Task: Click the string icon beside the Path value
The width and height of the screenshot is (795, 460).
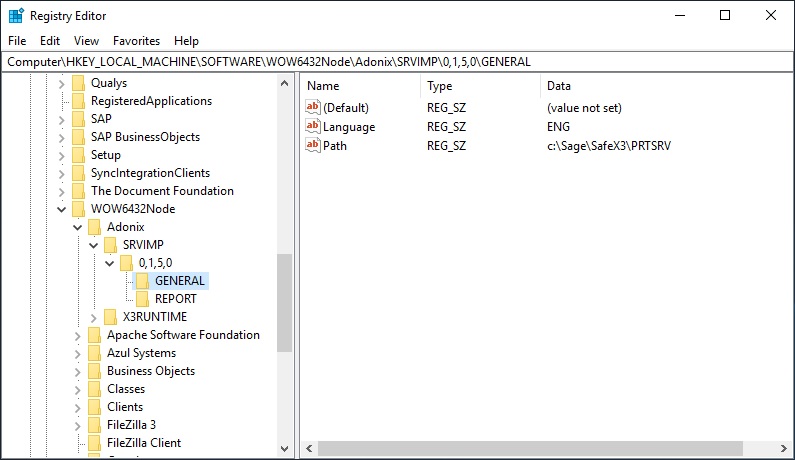Action: (x=313, y=147)
